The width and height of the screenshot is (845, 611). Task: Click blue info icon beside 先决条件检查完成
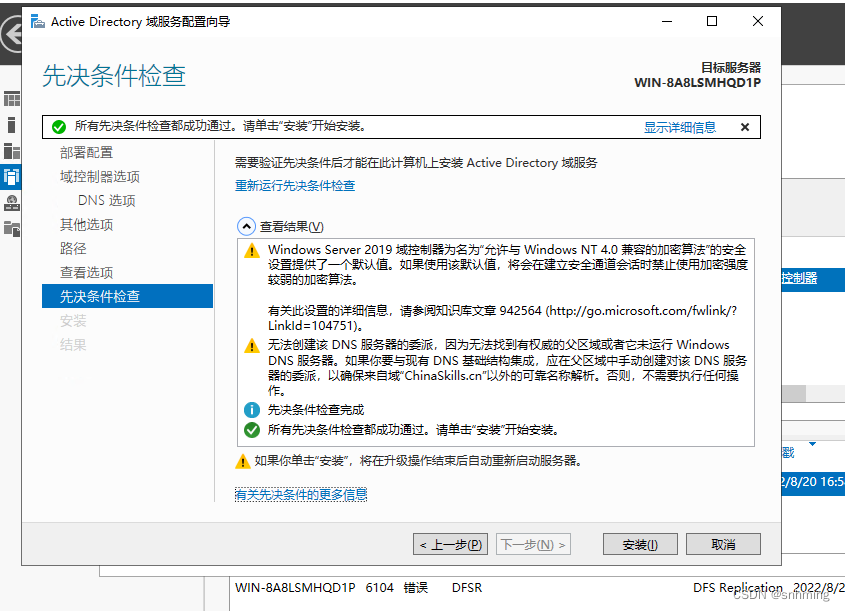(x=252, y=410)
